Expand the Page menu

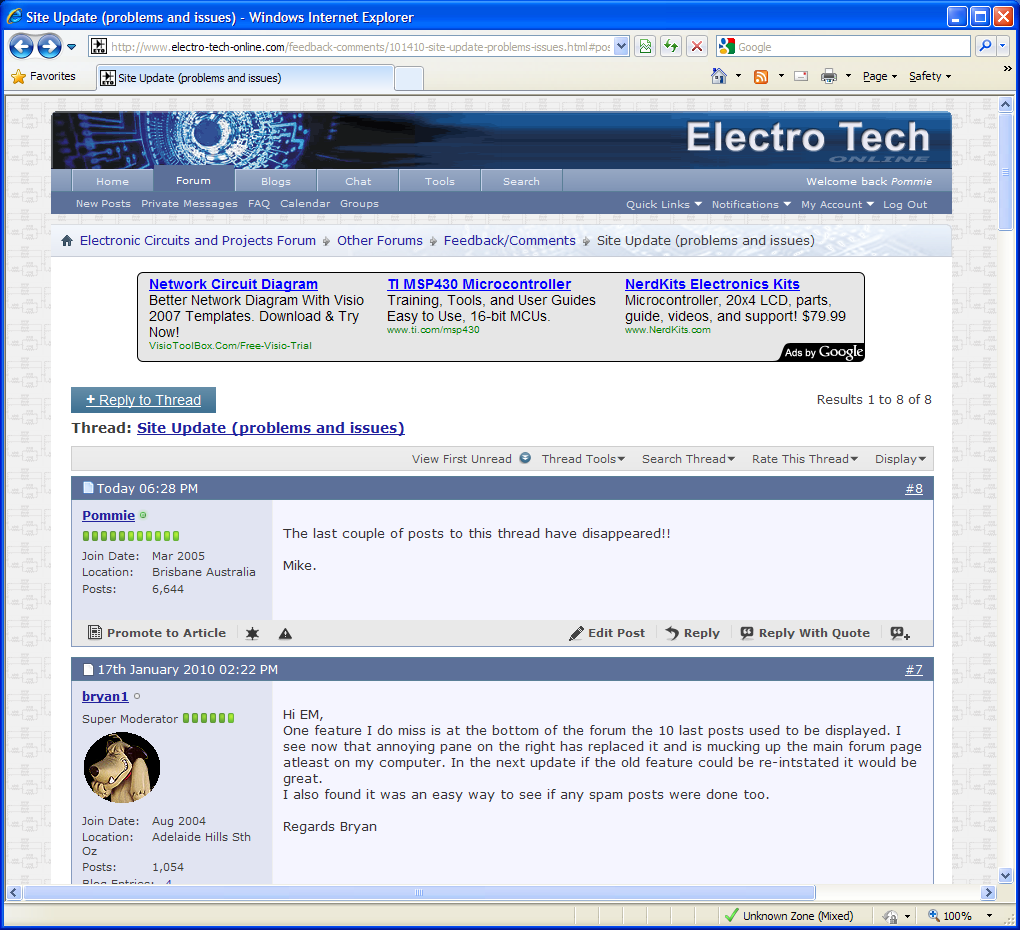[x=879, y=76]
